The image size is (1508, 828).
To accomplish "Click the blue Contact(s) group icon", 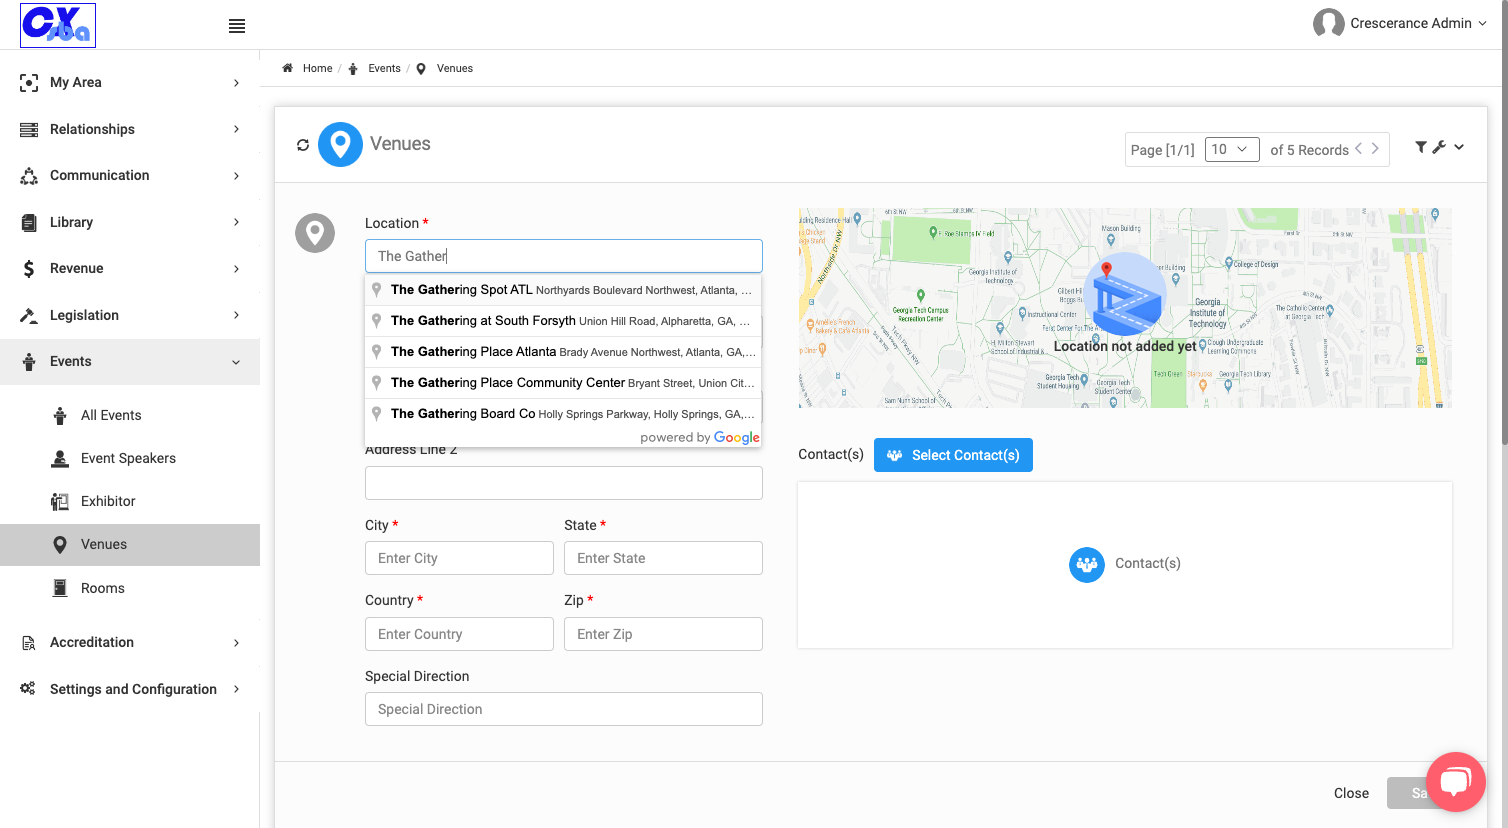I will (1087, 564).
